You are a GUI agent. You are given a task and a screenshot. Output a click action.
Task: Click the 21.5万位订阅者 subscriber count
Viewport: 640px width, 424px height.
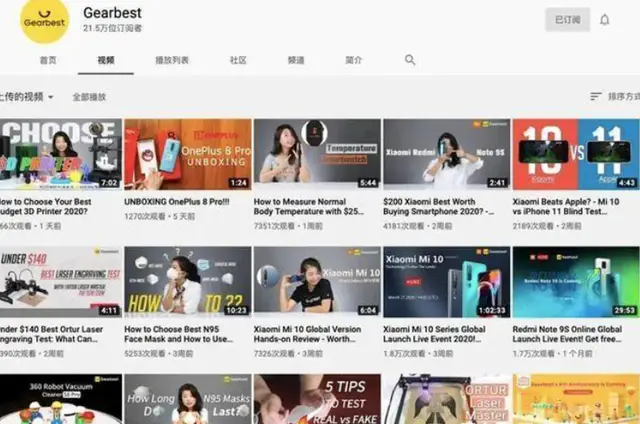click(113, 28)
